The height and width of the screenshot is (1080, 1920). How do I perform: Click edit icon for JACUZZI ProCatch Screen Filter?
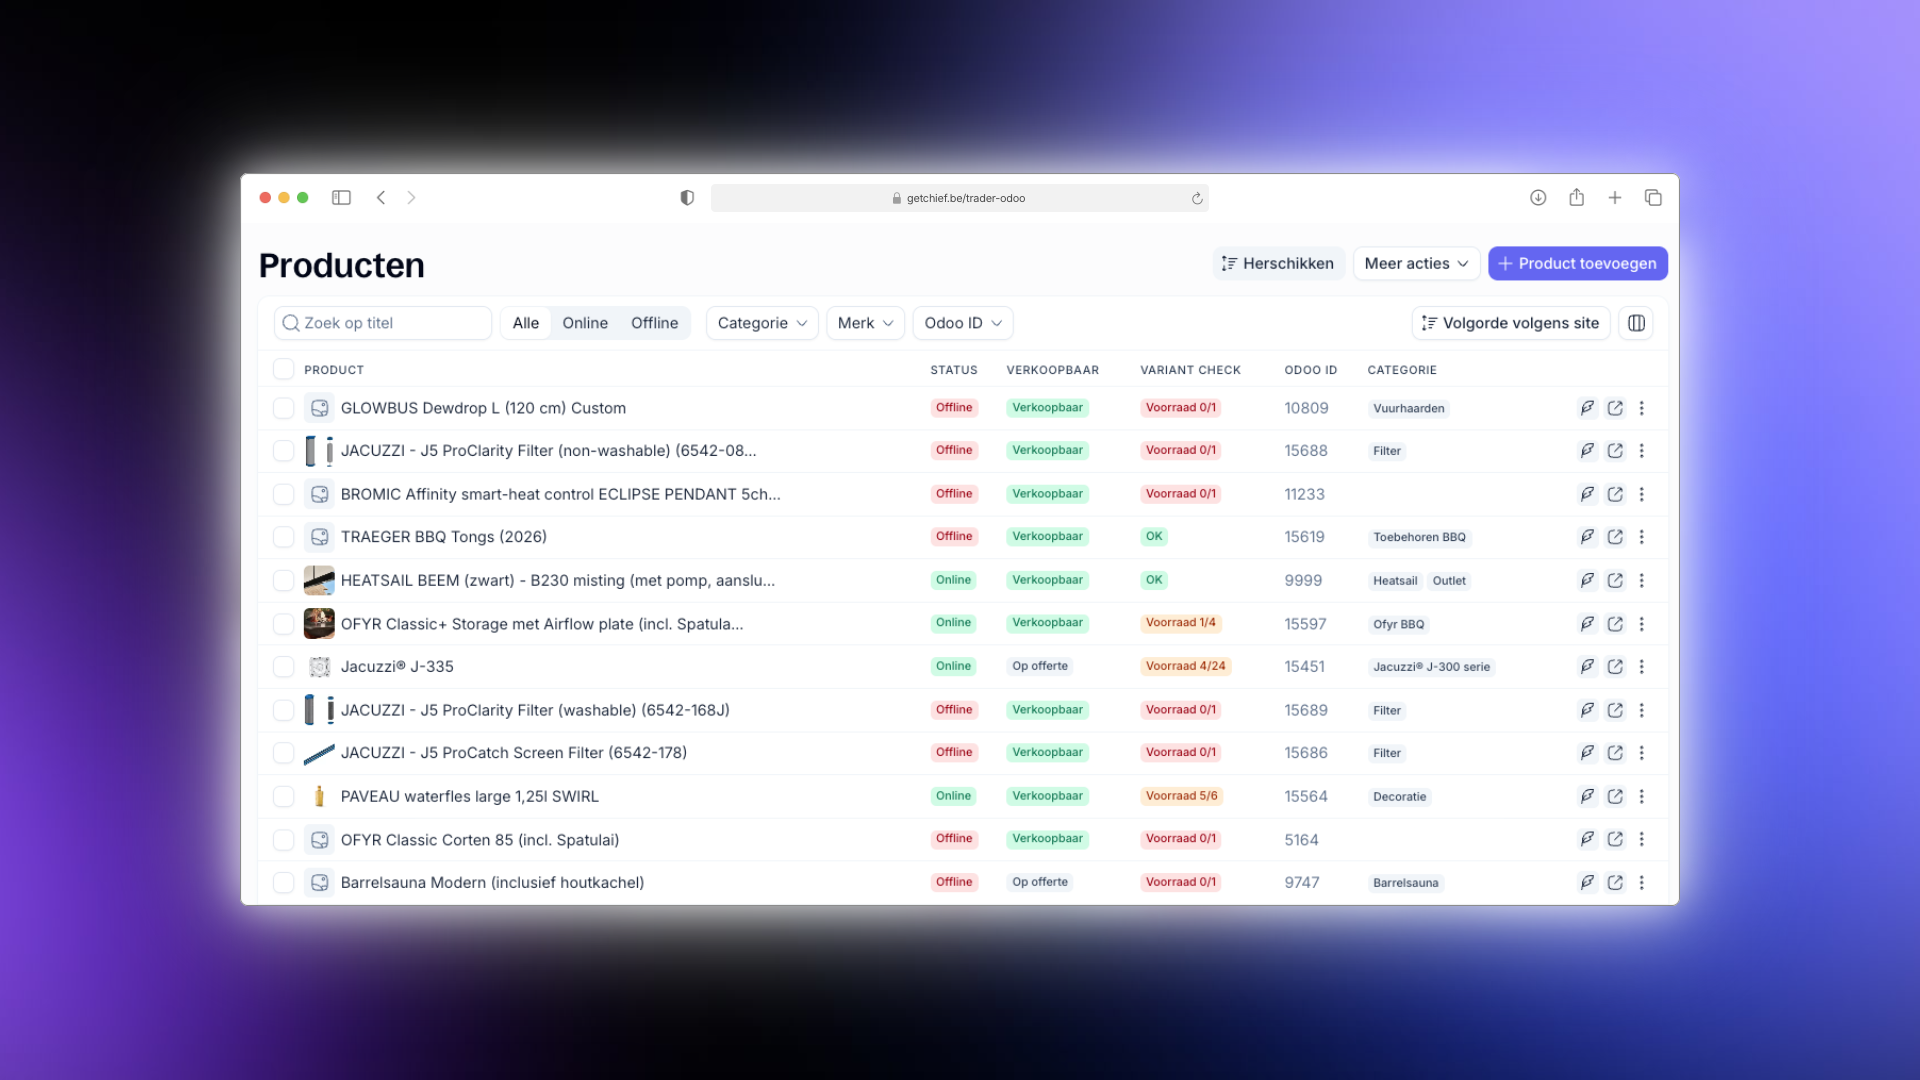click(1587, 753)
